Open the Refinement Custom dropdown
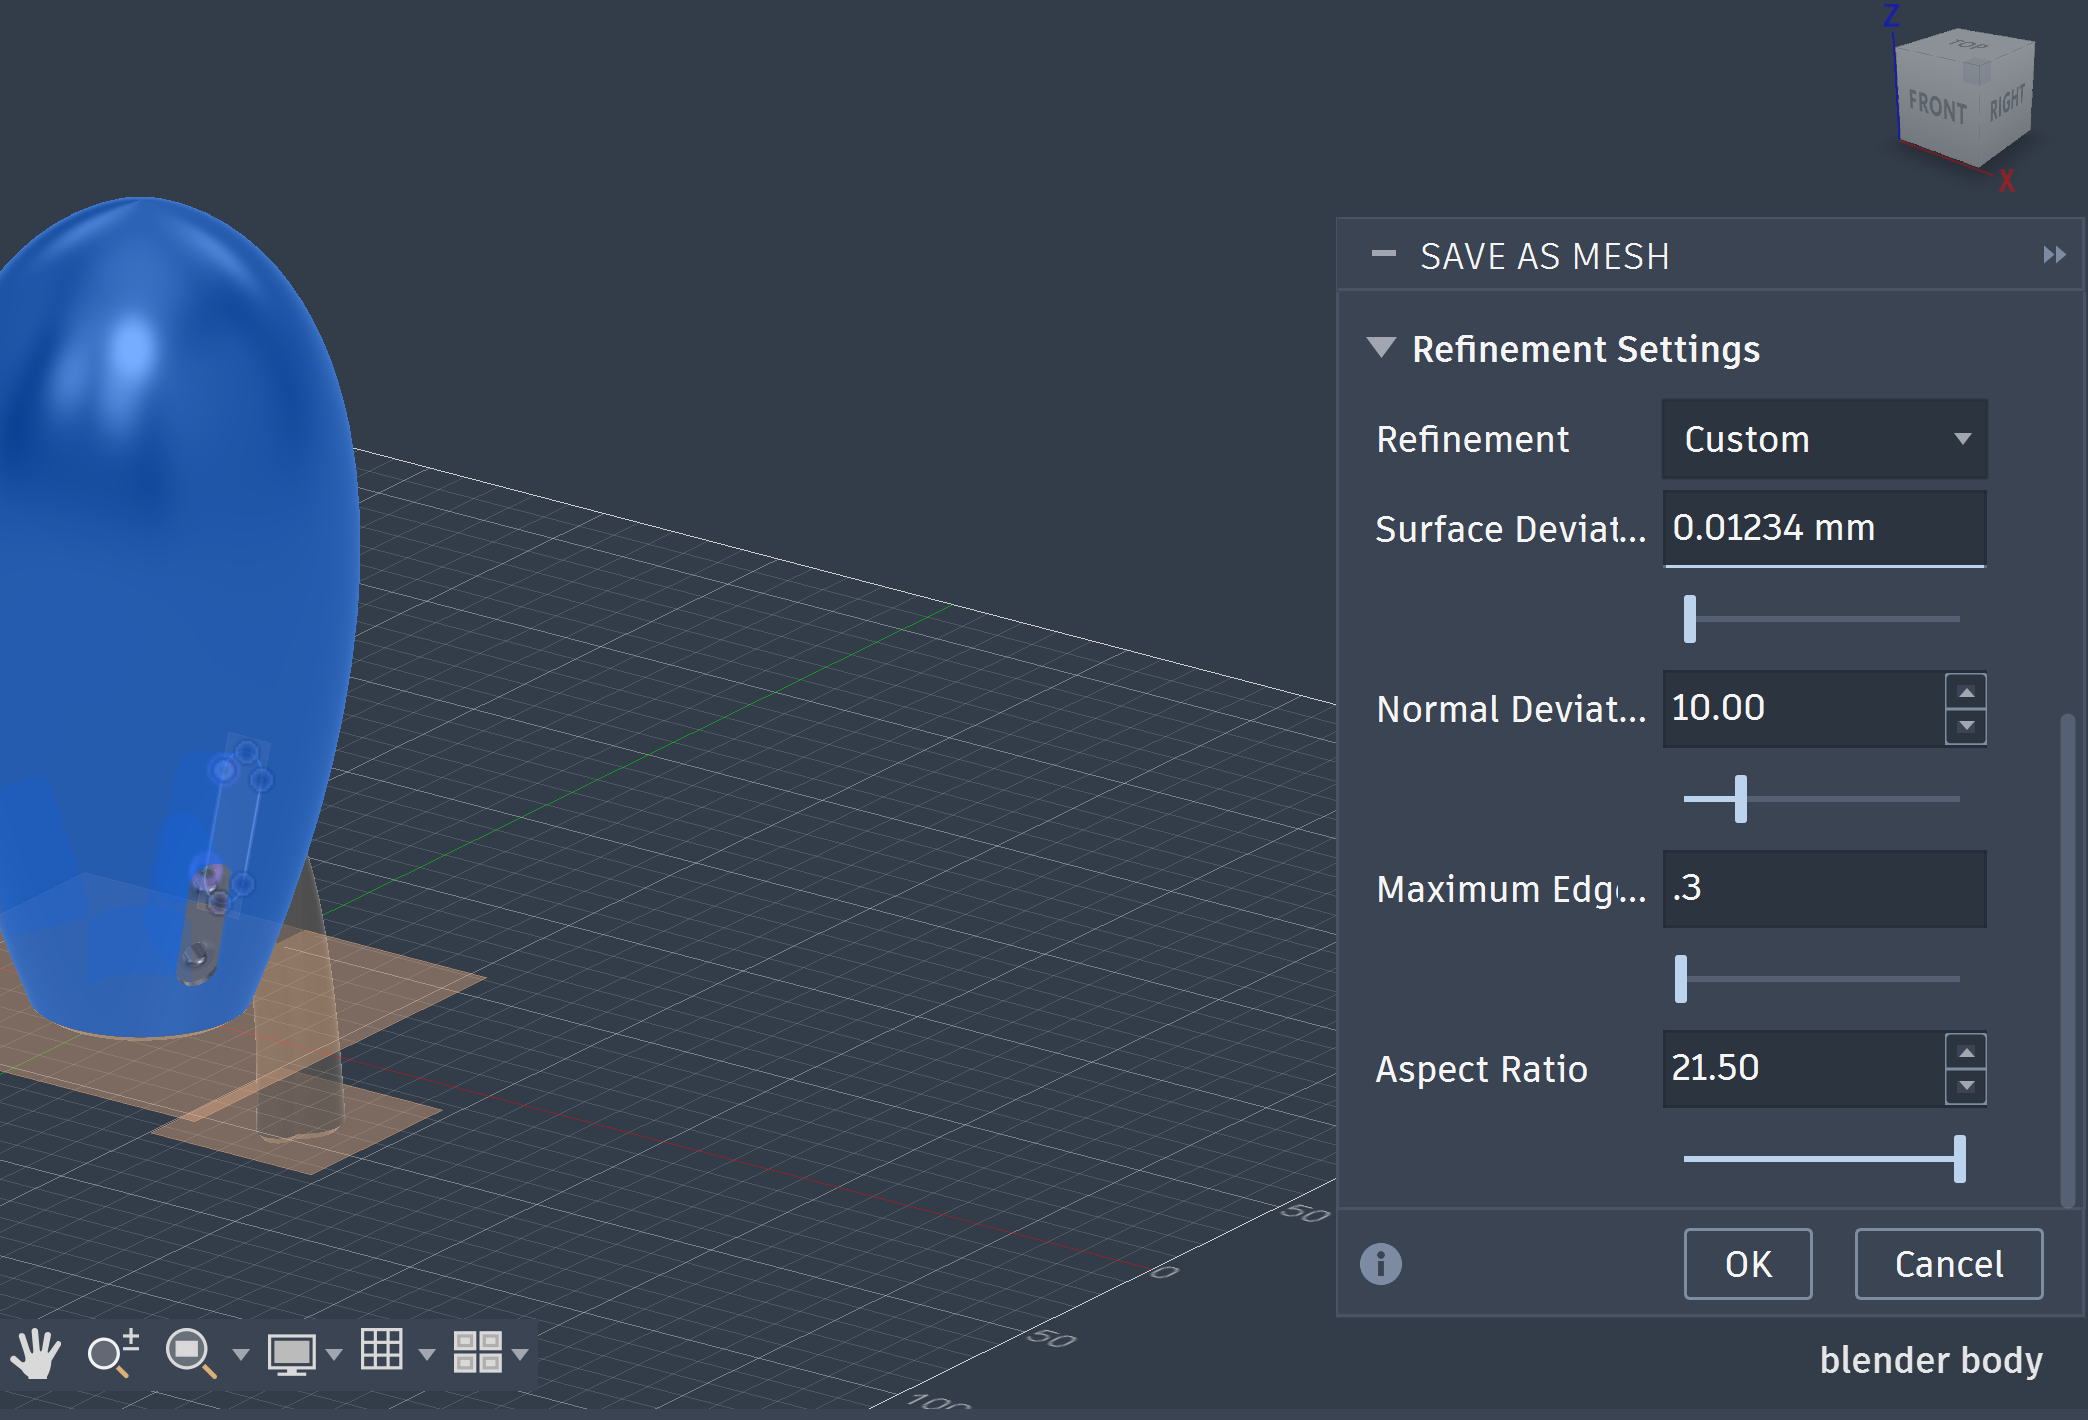This screenshot has width=2088, height=1420. pos(1824,439)
